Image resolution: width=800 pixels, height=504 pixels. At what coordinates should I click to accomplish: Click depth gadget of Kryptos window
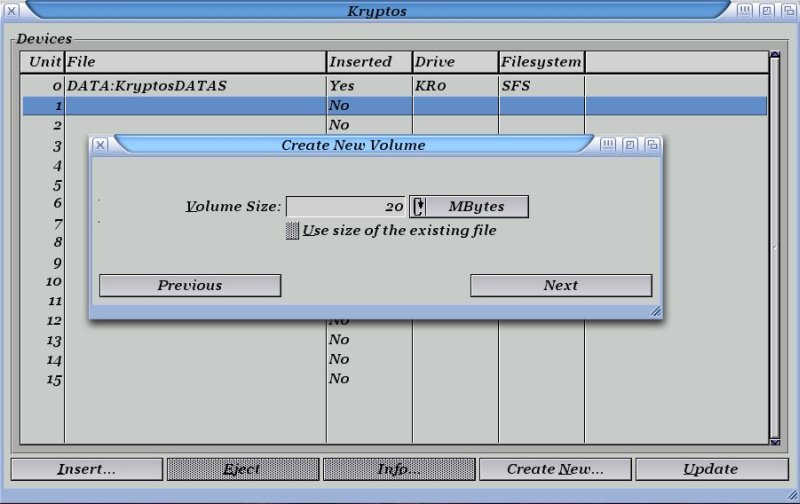[789, 11]
